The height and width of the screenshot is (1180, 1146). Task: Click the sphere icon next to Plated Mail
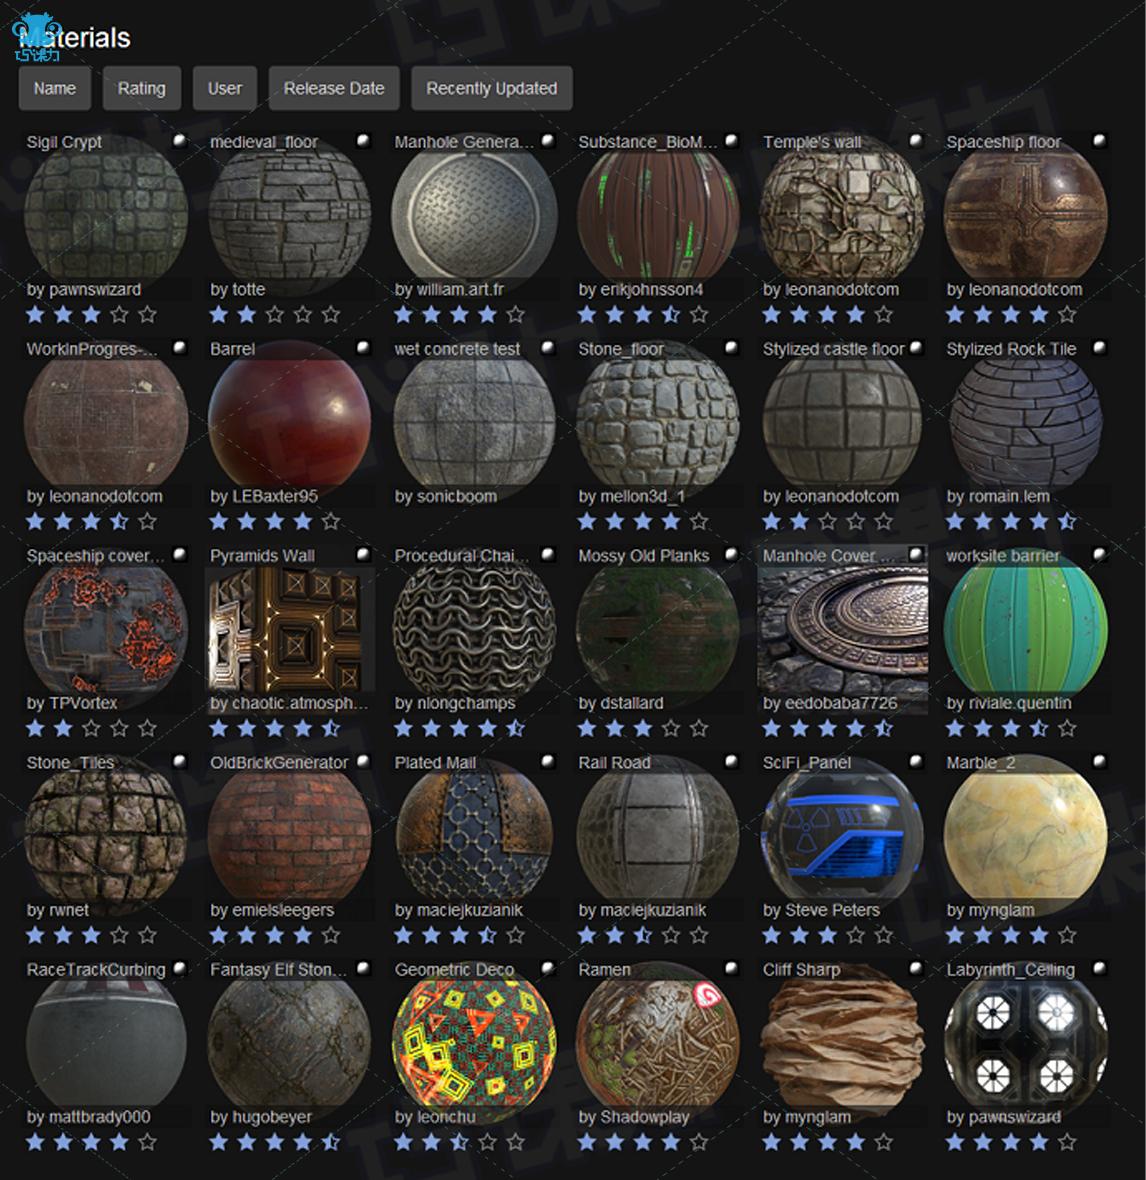click(547, 761)
